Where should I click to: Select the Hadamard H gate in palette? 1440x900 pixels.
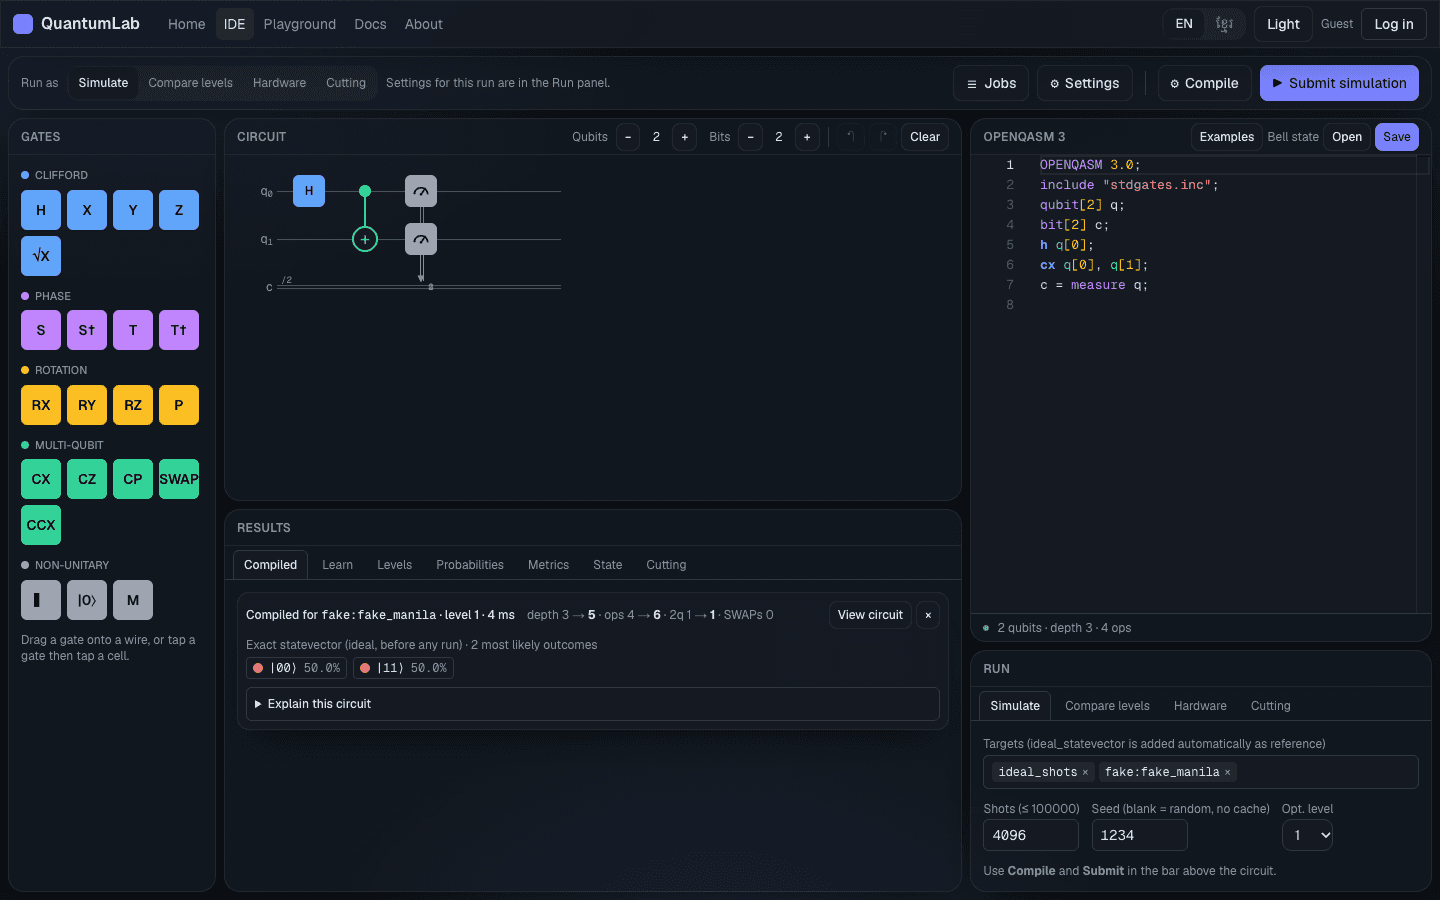[41, 210]
